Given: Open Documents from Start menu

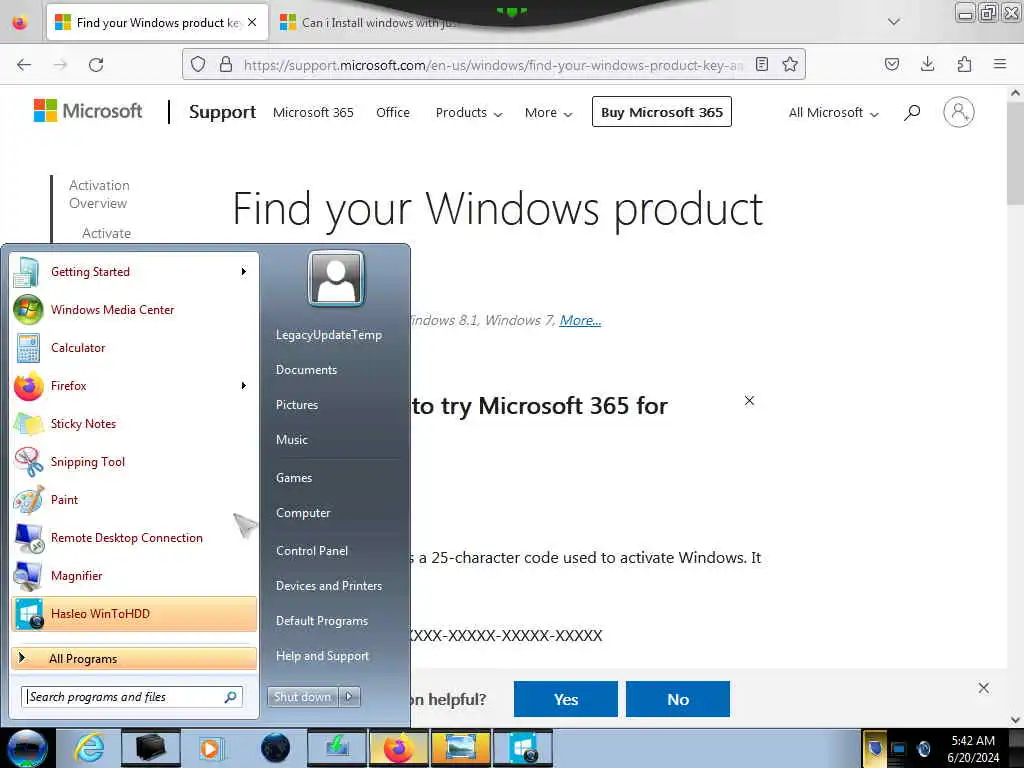Looking at the screenshot, I should tap(306, 370).
